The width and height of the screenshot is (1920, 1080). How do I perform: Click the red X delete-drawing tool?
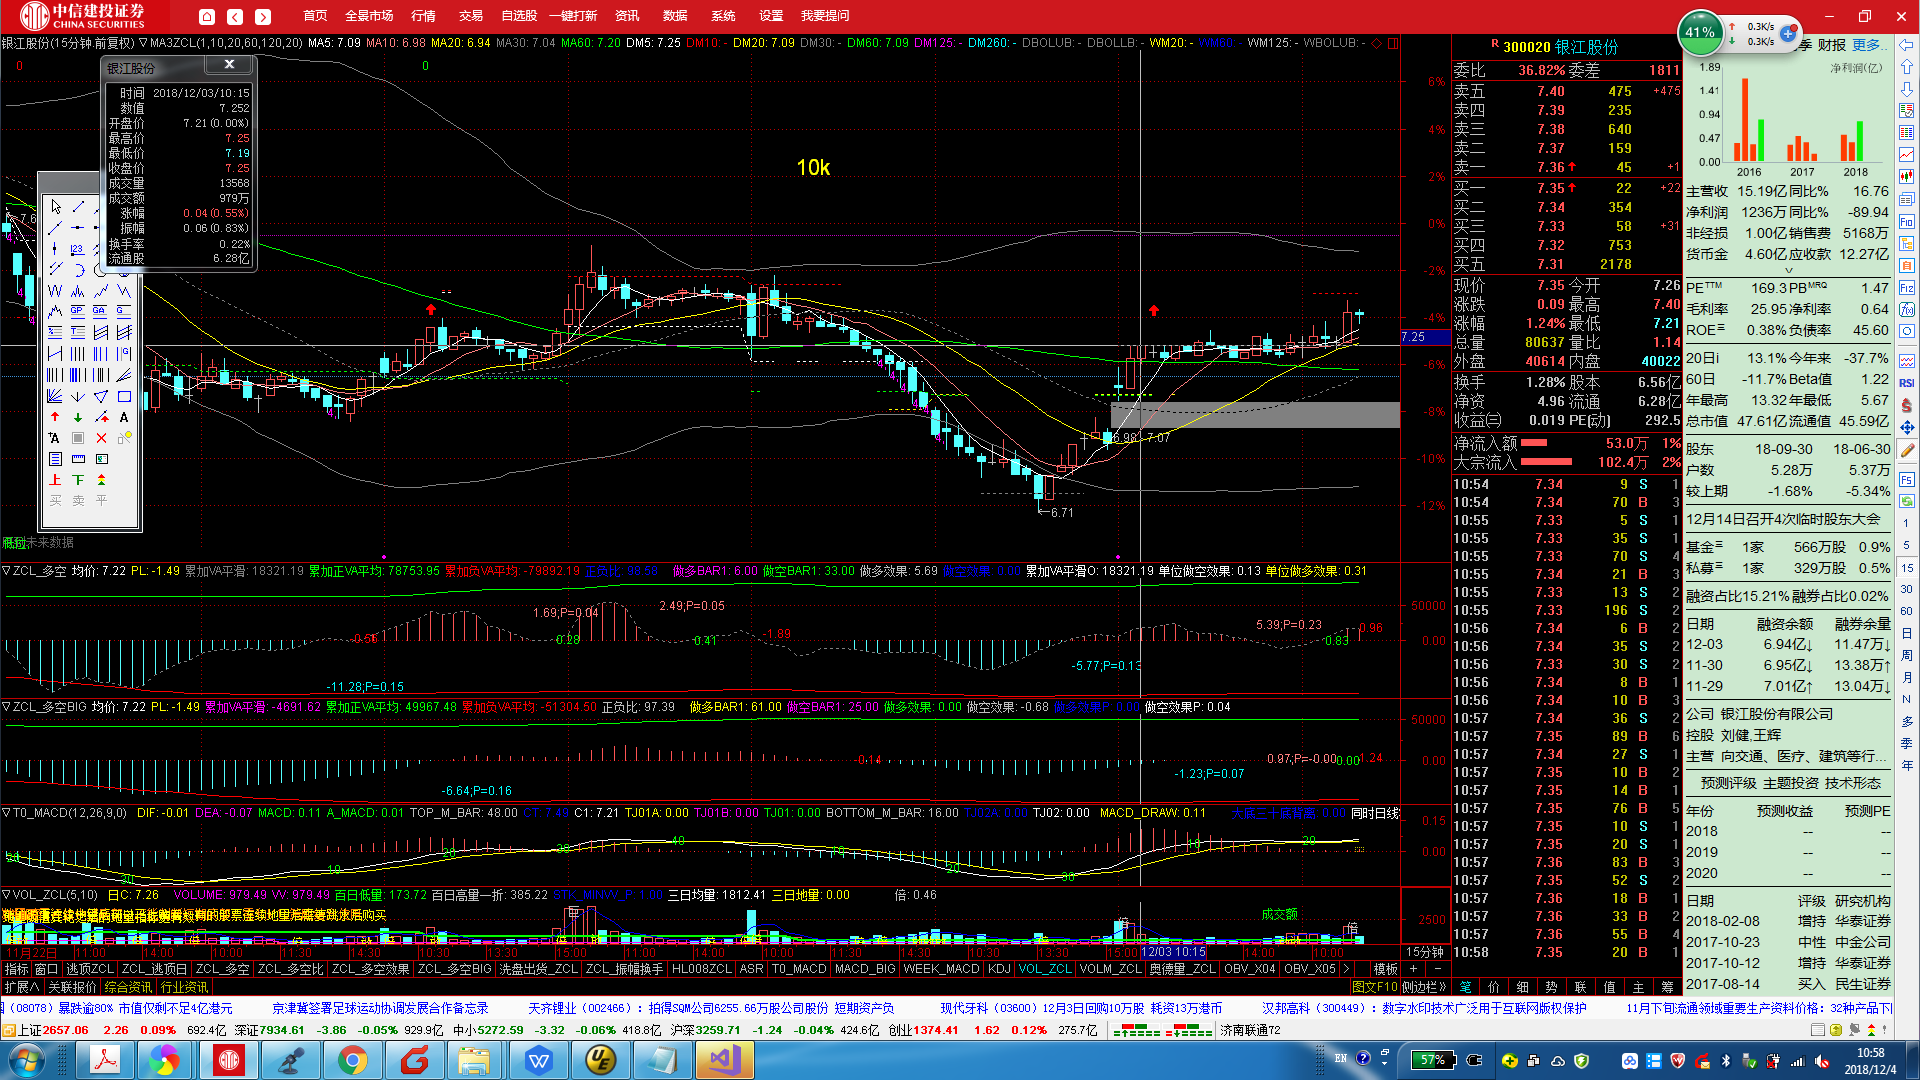[101, 438]
